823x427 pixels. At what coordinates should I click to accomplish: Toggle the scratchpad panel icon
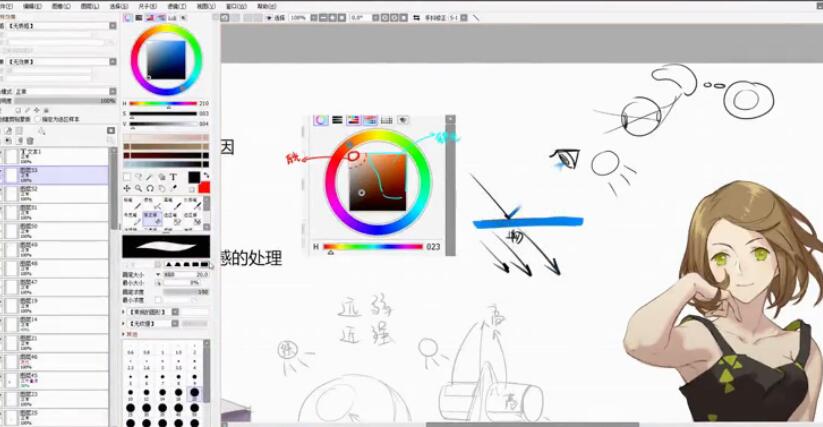[x=183, y=18]
